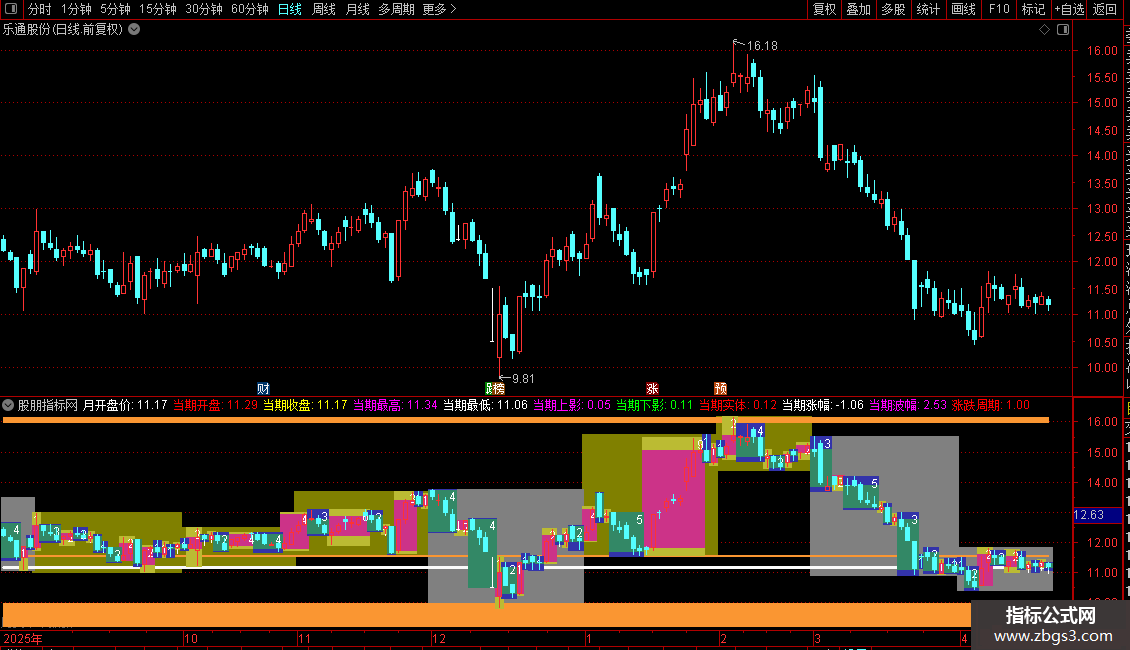Open the dropdown circle beside 乐通股份 title

[134, 30]
